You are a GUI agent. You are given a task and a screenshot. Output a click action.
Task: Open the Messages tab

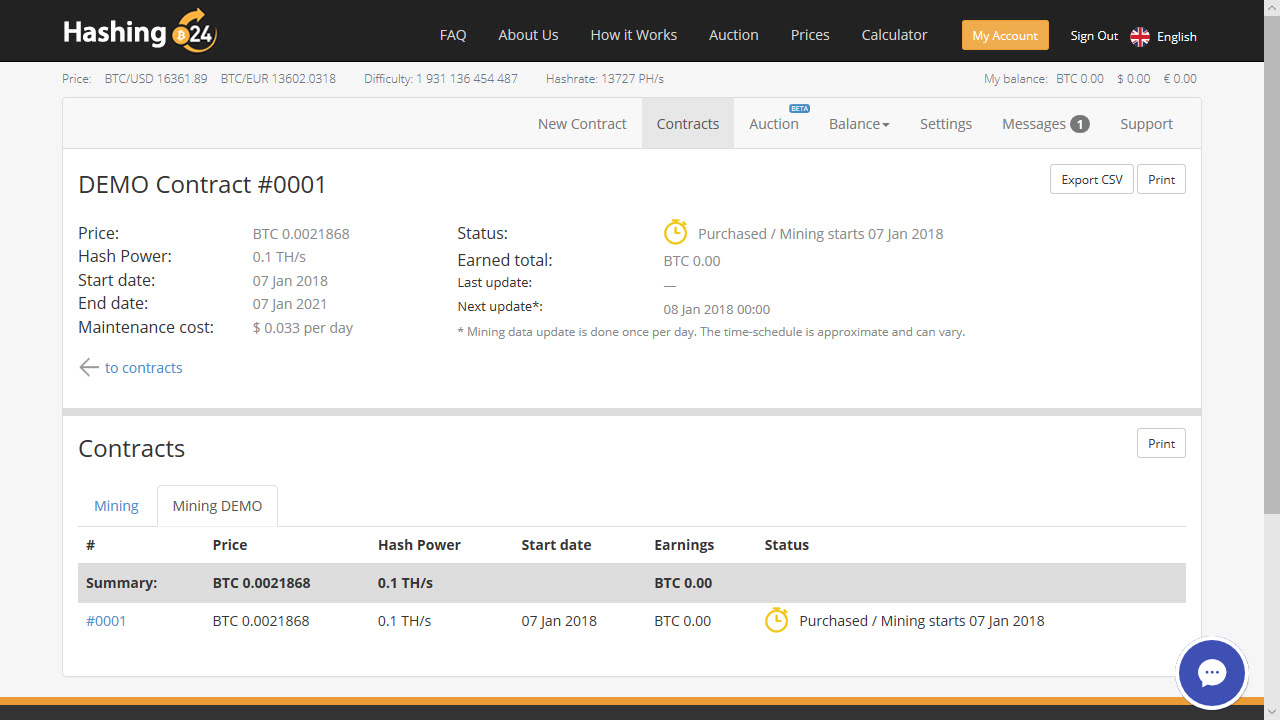pyautogui.click(x=1045, y=124)
